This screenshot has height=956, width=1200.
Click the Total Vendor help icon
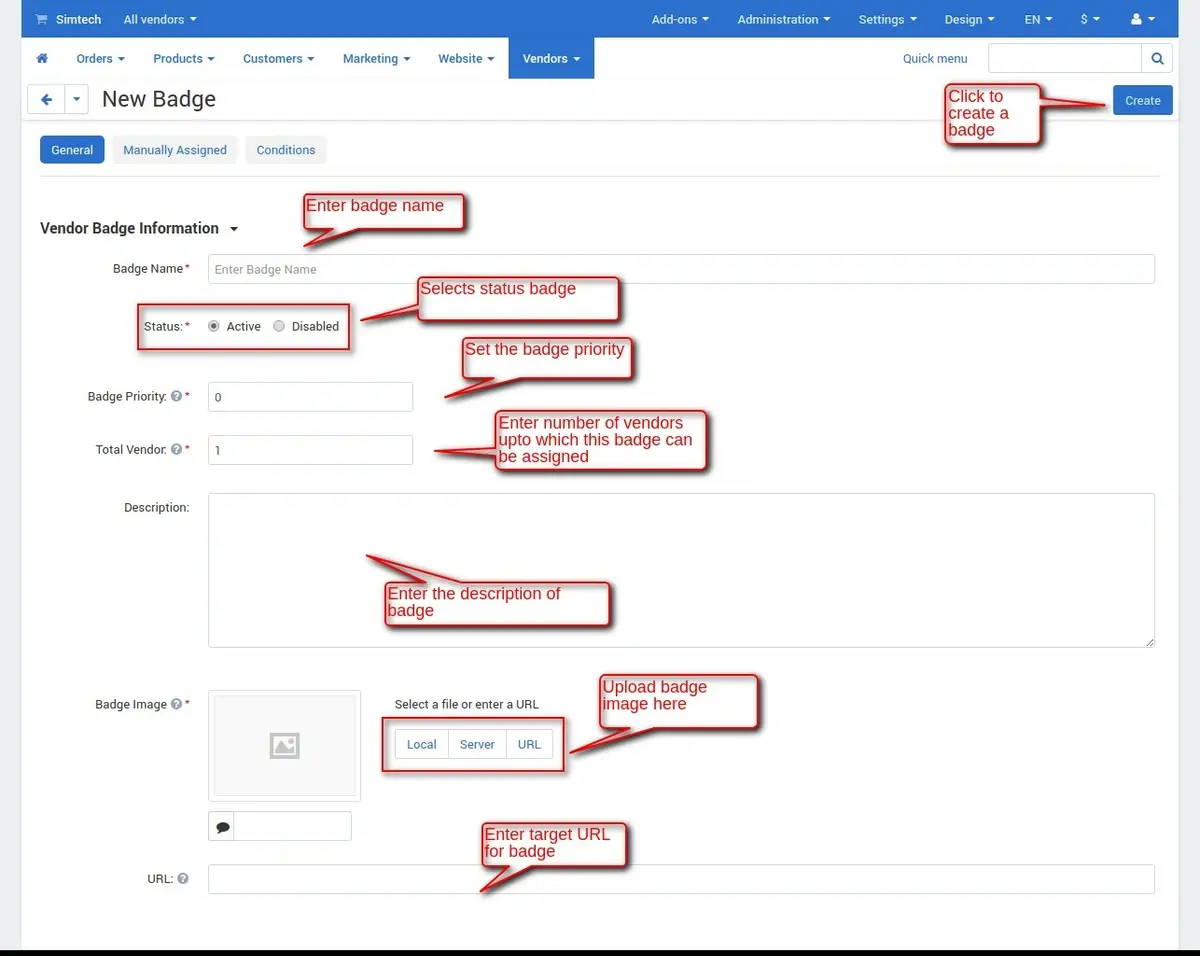176,450
